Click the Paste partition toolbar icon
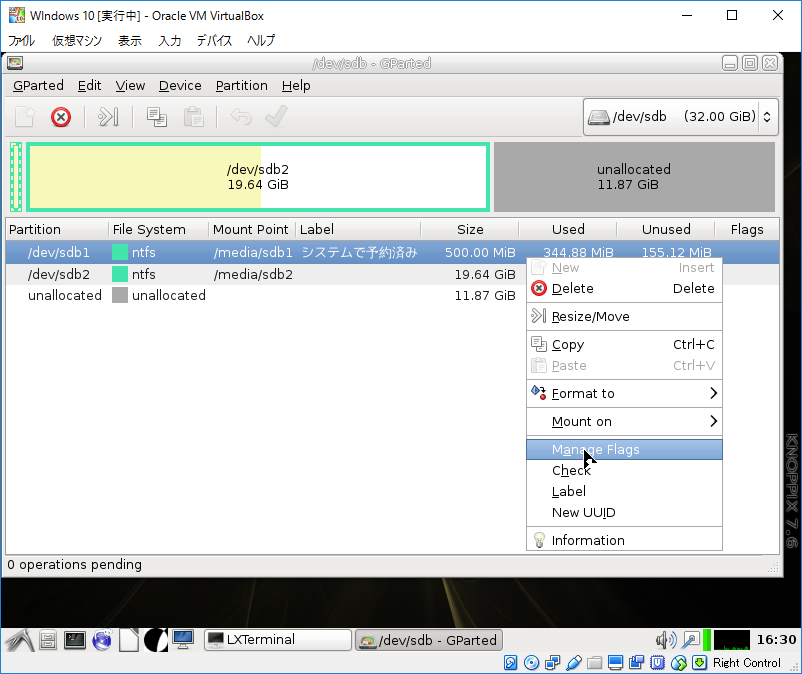Image resolution: width=802 pixels, height=674 pixels. click(194, 117)
